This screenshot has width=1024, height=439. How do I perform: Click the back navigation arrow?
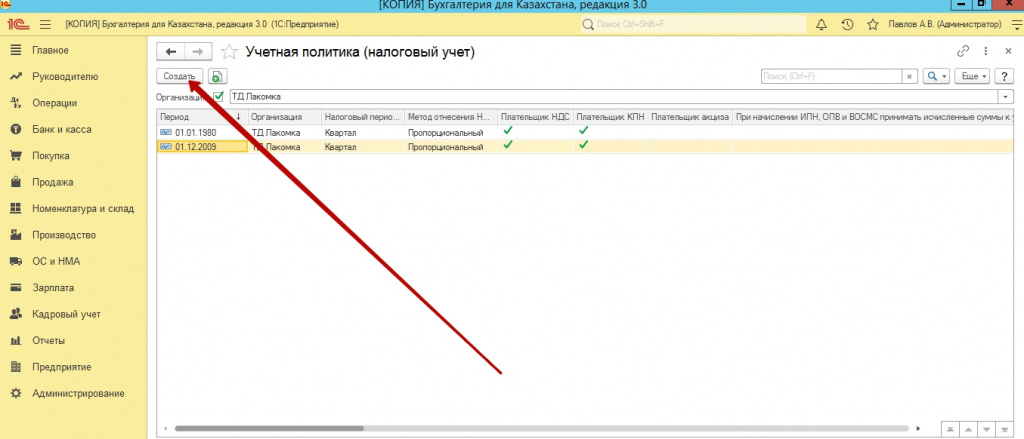(171, 52)
